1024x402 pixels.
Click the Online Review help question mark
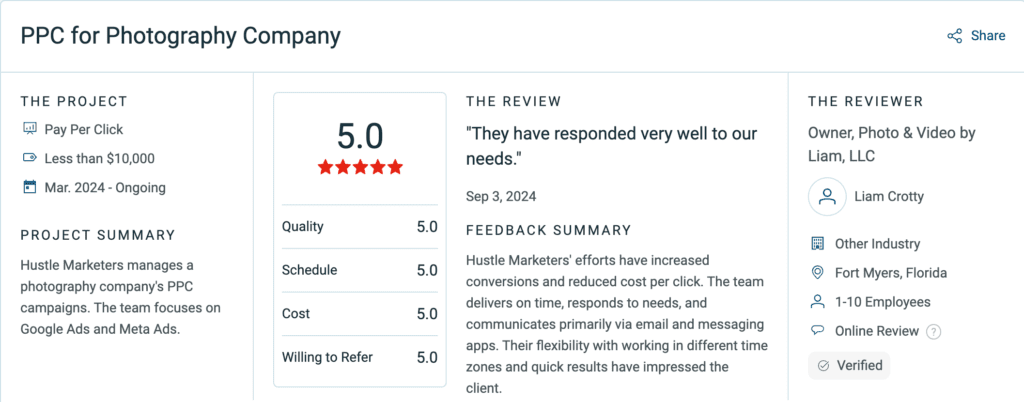[x=934, y=332]
